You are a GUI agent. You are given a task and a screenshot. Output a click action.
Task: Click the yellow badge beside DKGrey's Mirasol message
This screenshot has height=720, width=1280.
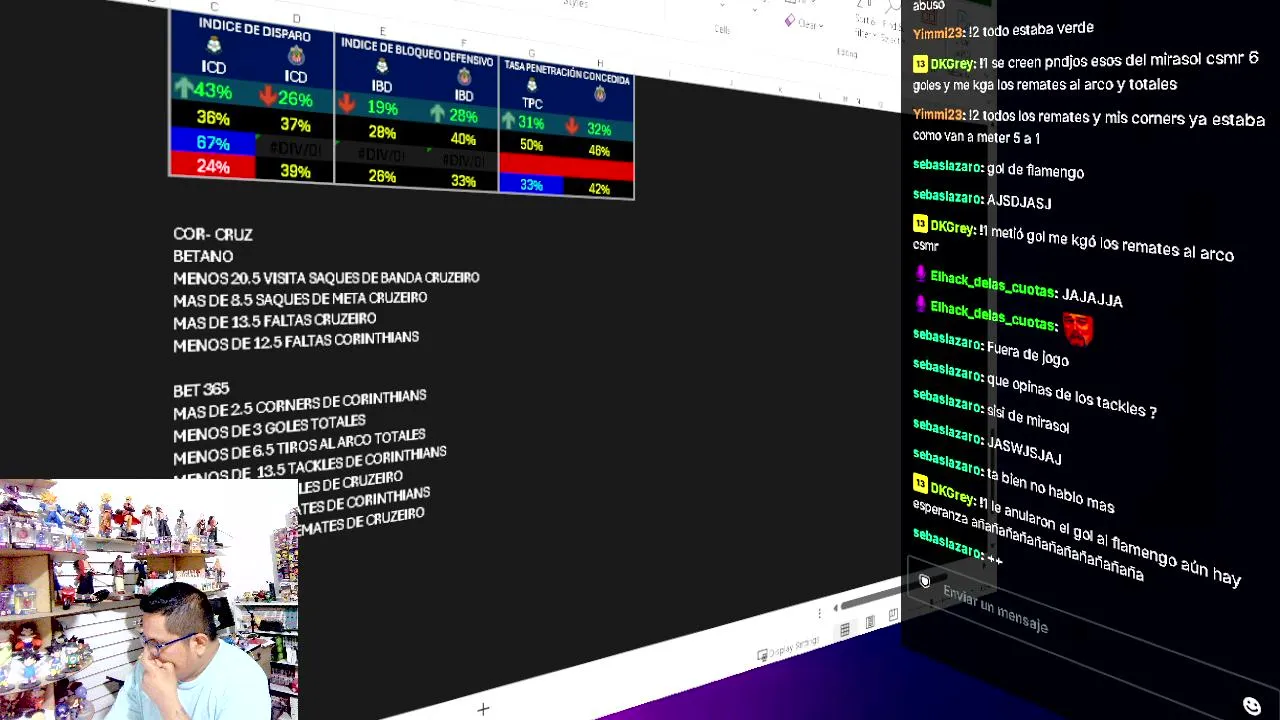pyautogui.click(x=921, y=63)
